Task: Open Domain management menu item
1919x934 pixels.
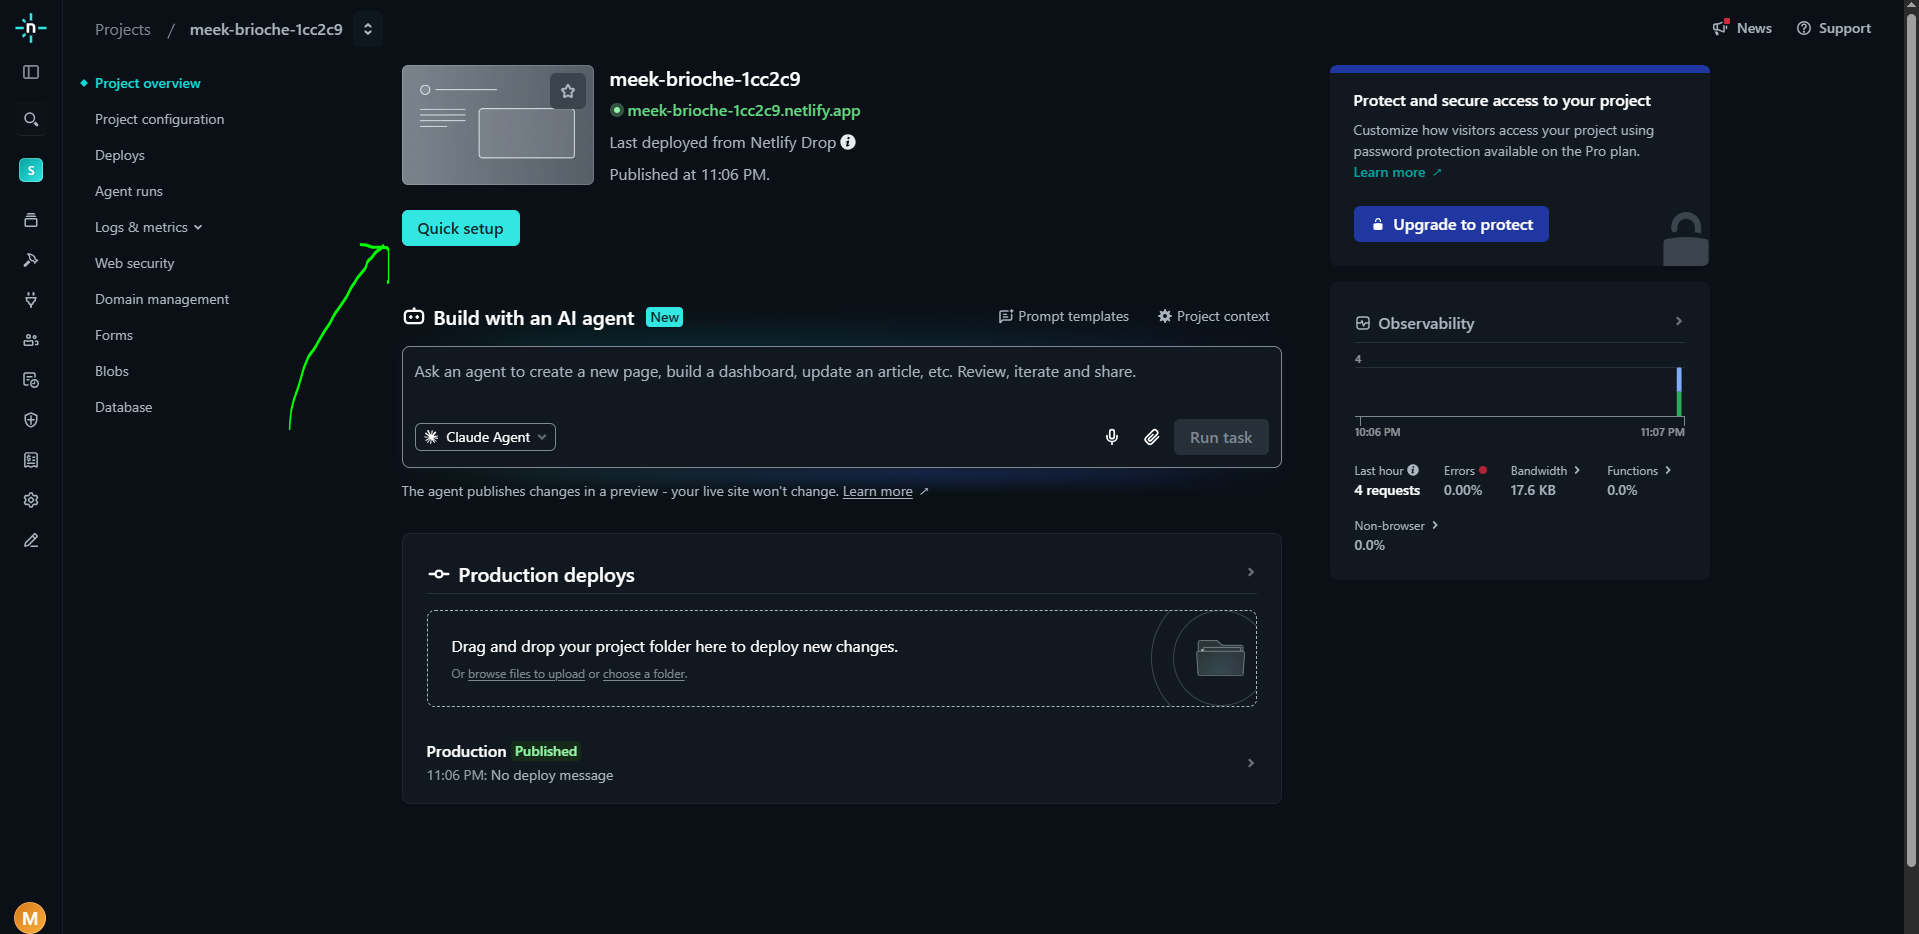Action: [x=162, y=299]
